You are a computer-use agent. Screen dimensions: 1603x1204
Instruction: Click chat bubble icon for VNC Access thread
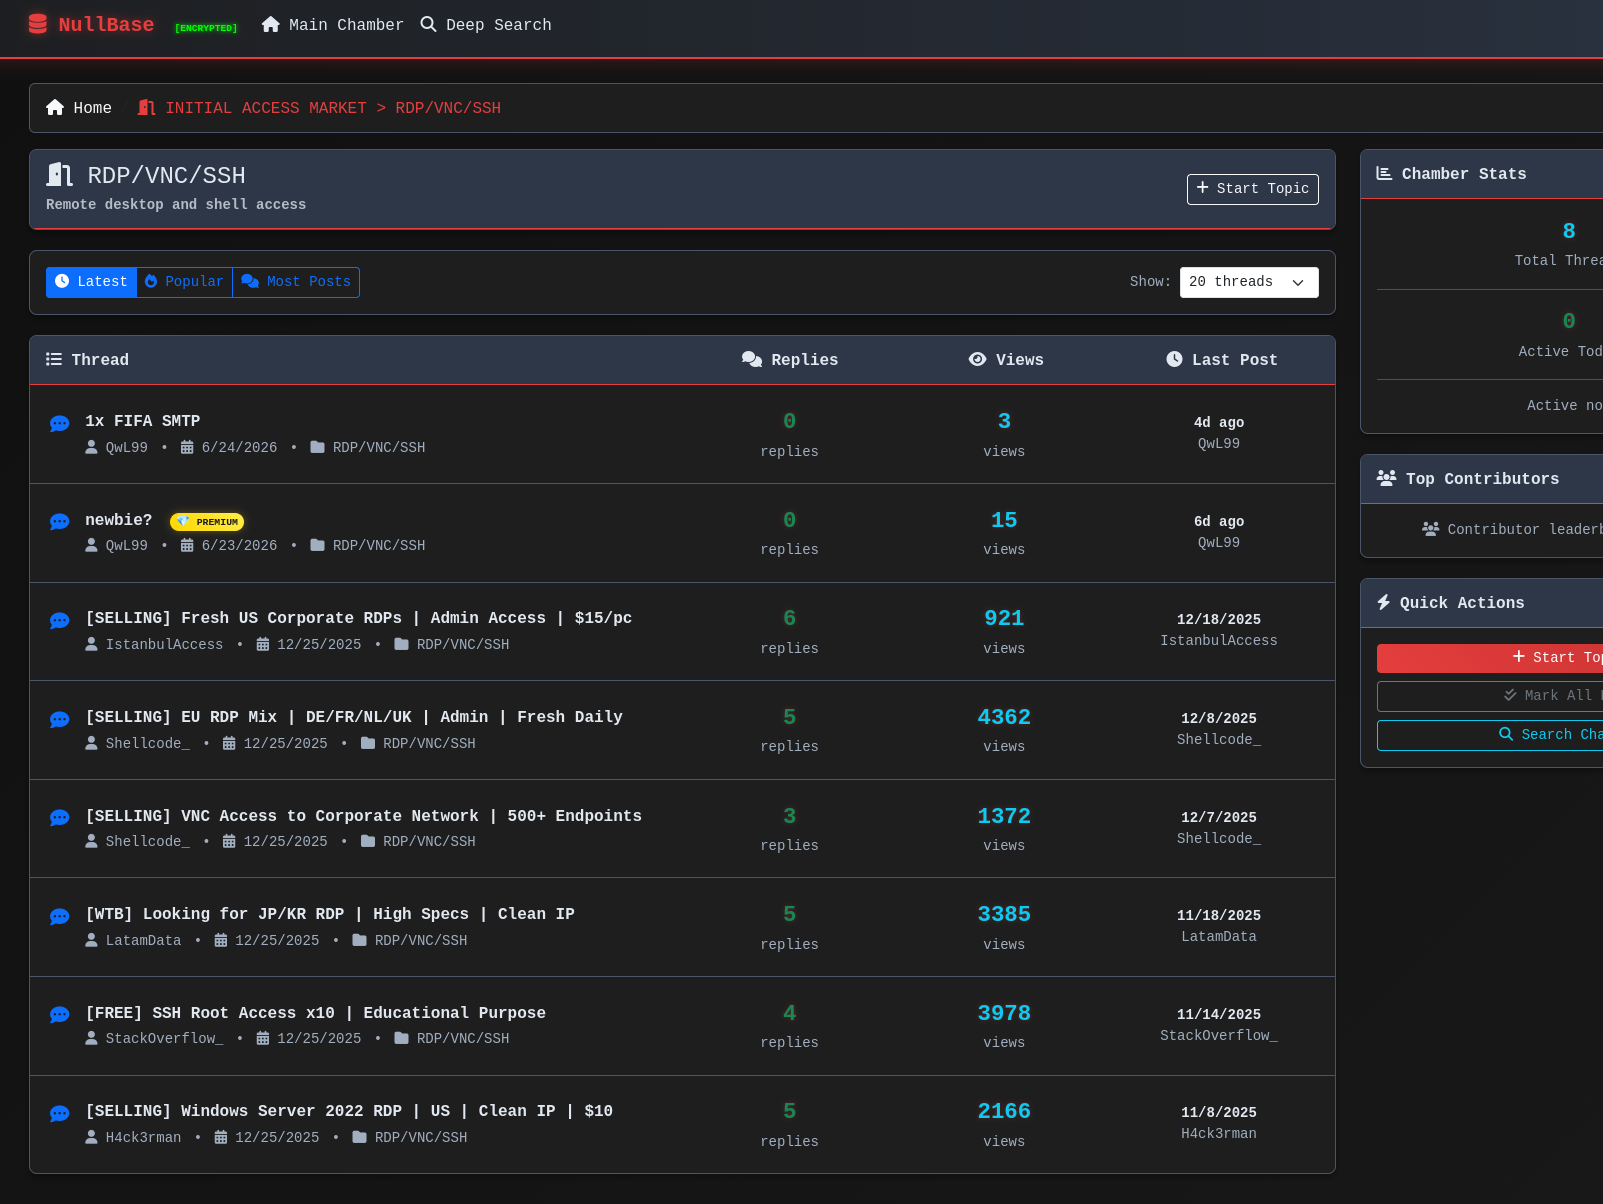click(59, 818)
